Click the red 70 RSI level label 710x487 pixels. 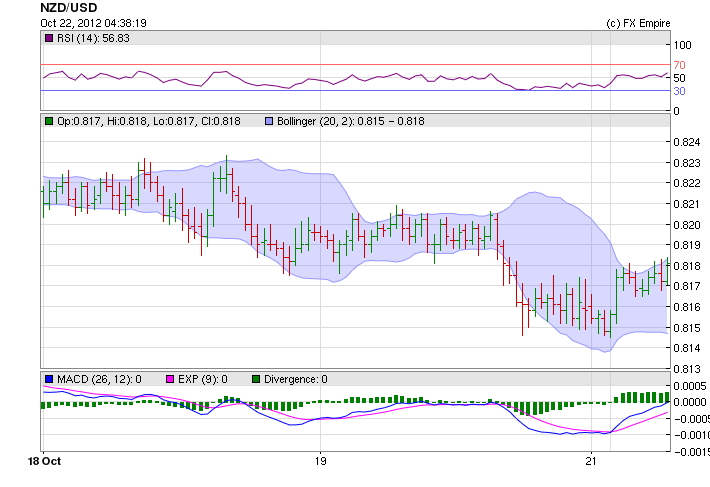(679, 65)
